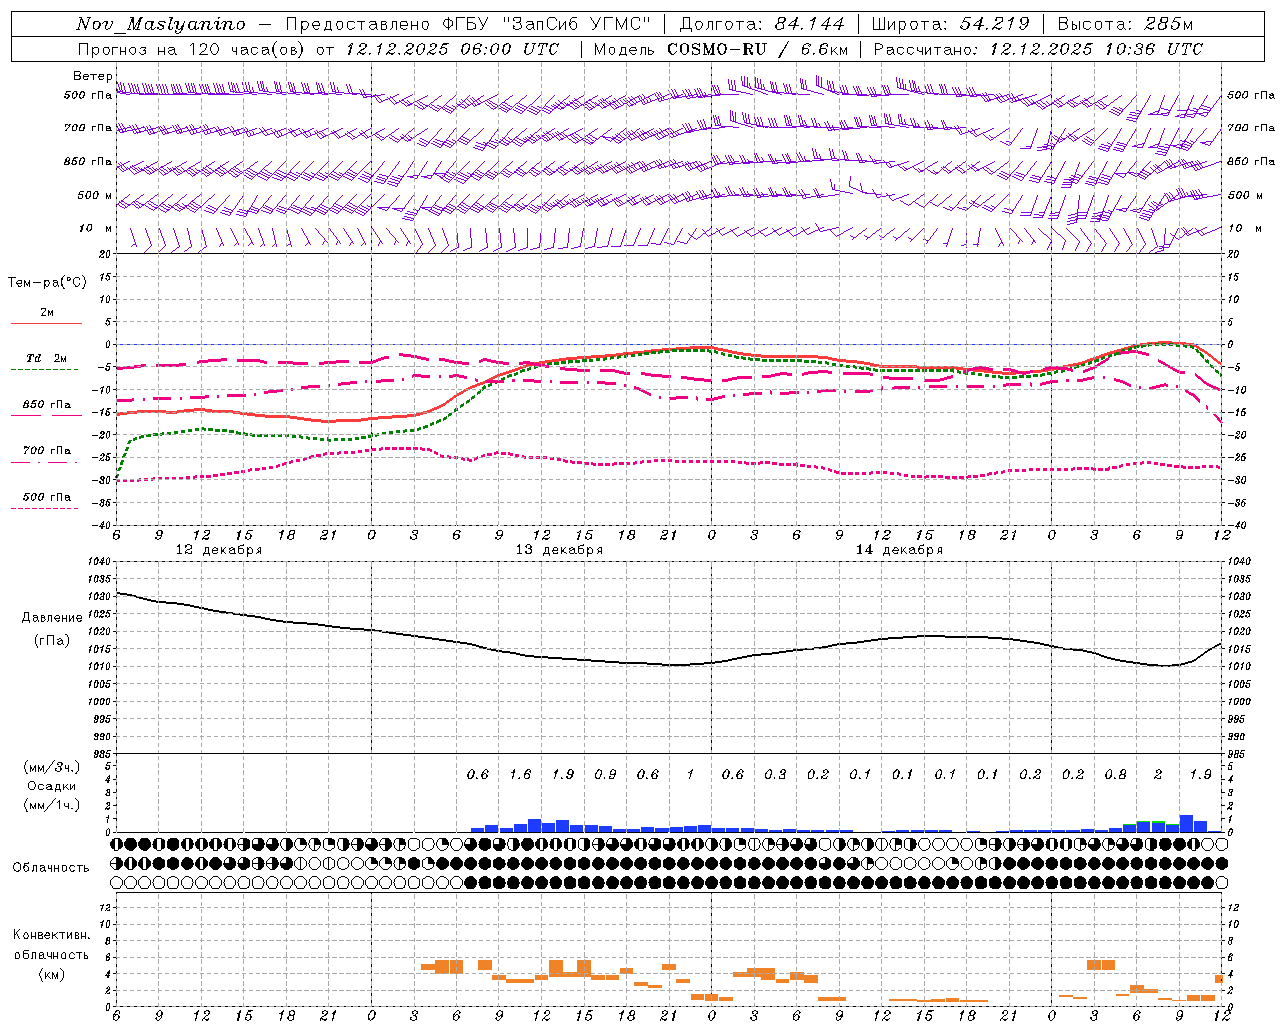Click the 500 гПа temperature legend entry
This screenshot has width=1280, height=1024.
click(46, 497)
